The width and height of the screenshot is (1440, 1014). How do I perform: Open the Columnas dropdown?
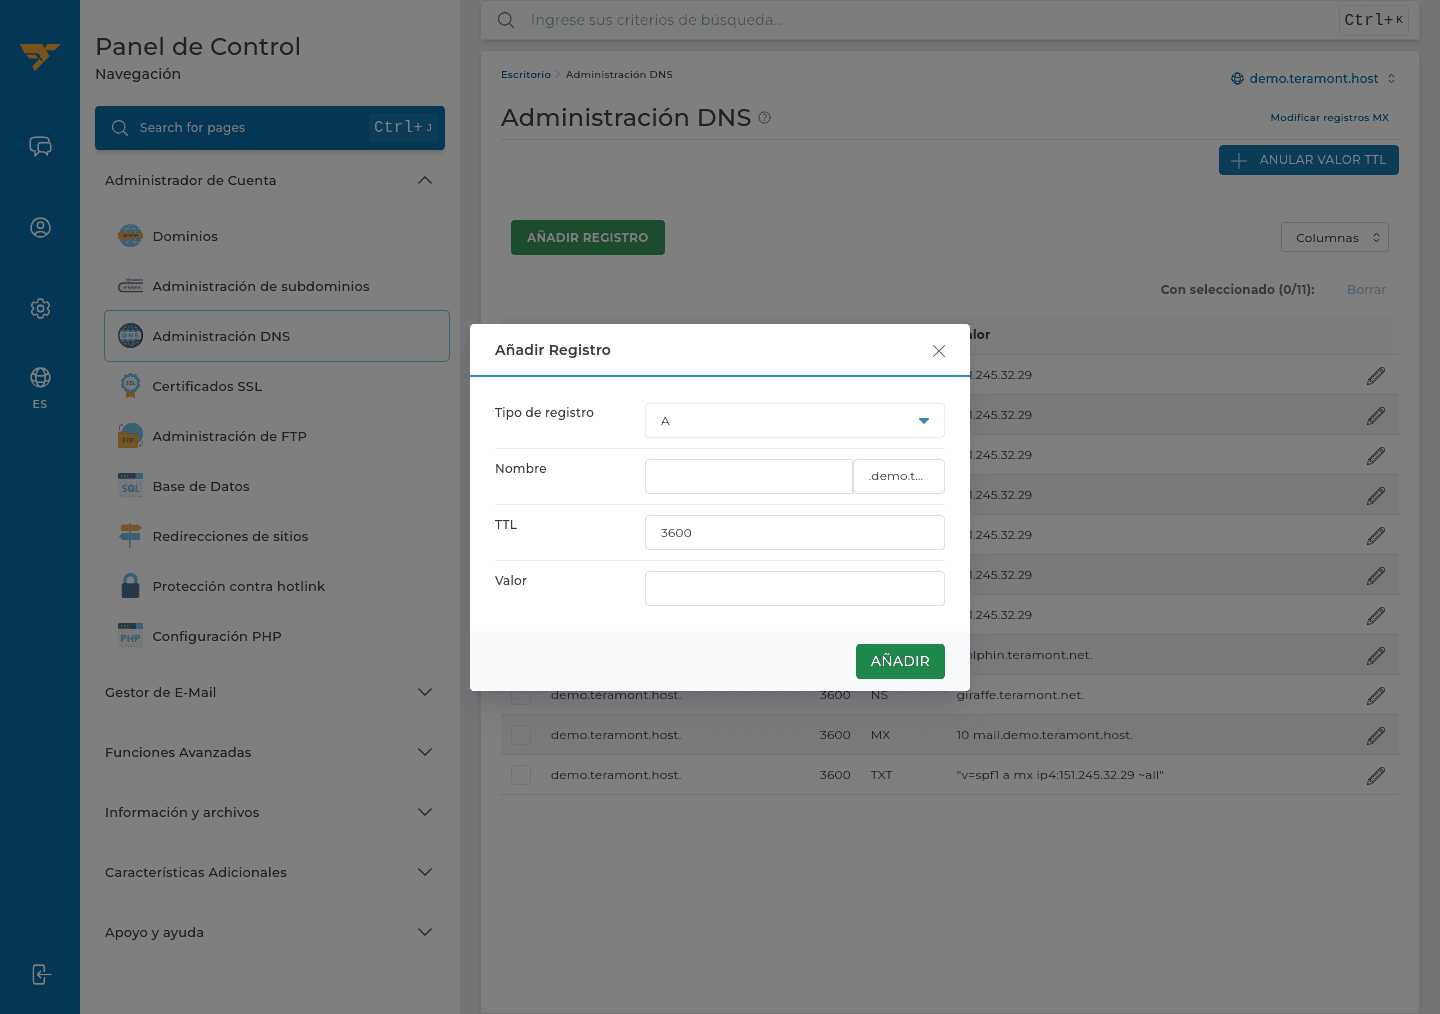[x=1335, y=238]
